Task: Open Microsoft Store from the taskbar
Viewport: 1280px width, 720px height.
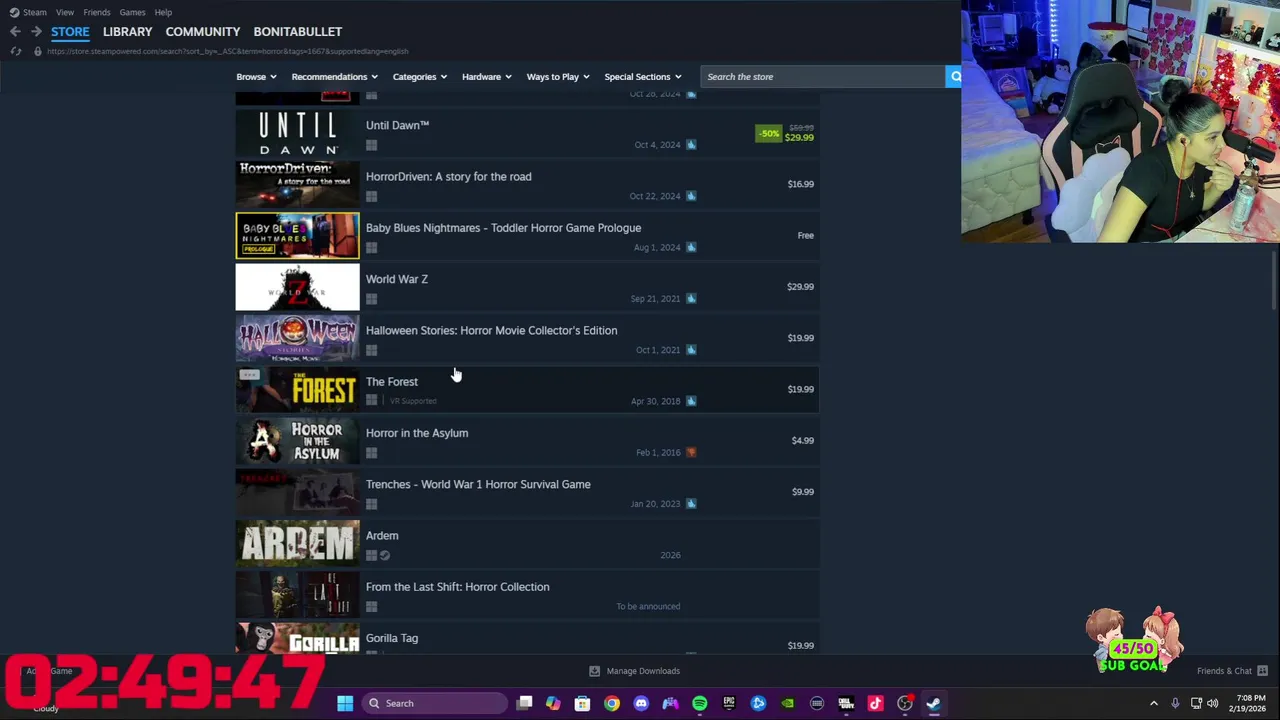Action: click(582, 703)
